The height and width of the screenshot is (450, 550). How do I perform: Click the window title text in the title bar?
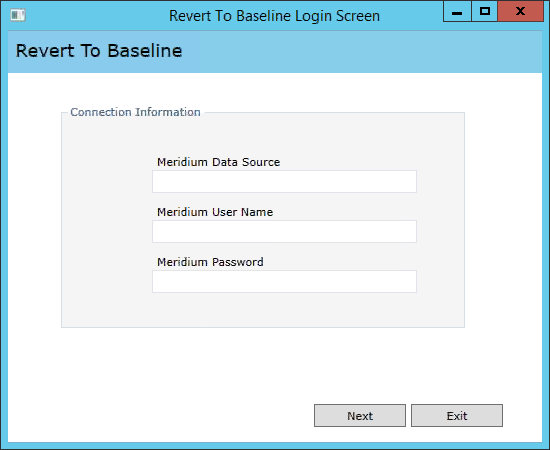click(x=274, y=16)
